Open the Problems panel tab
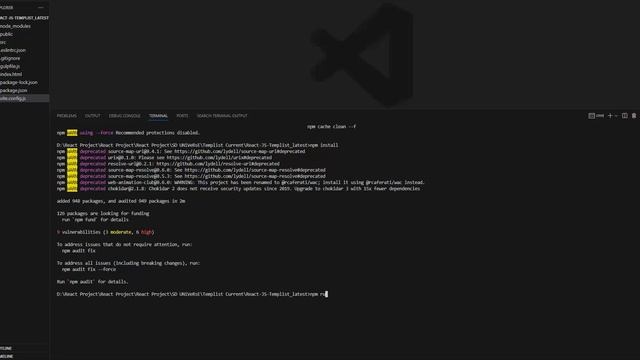 click(67, 116)
